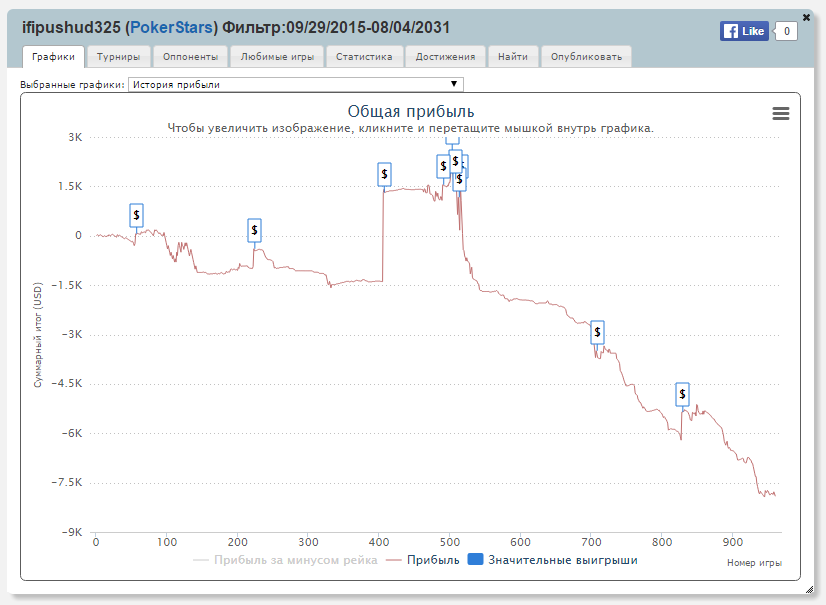Open the chart hamburger menu

click(x=781, y=114)
